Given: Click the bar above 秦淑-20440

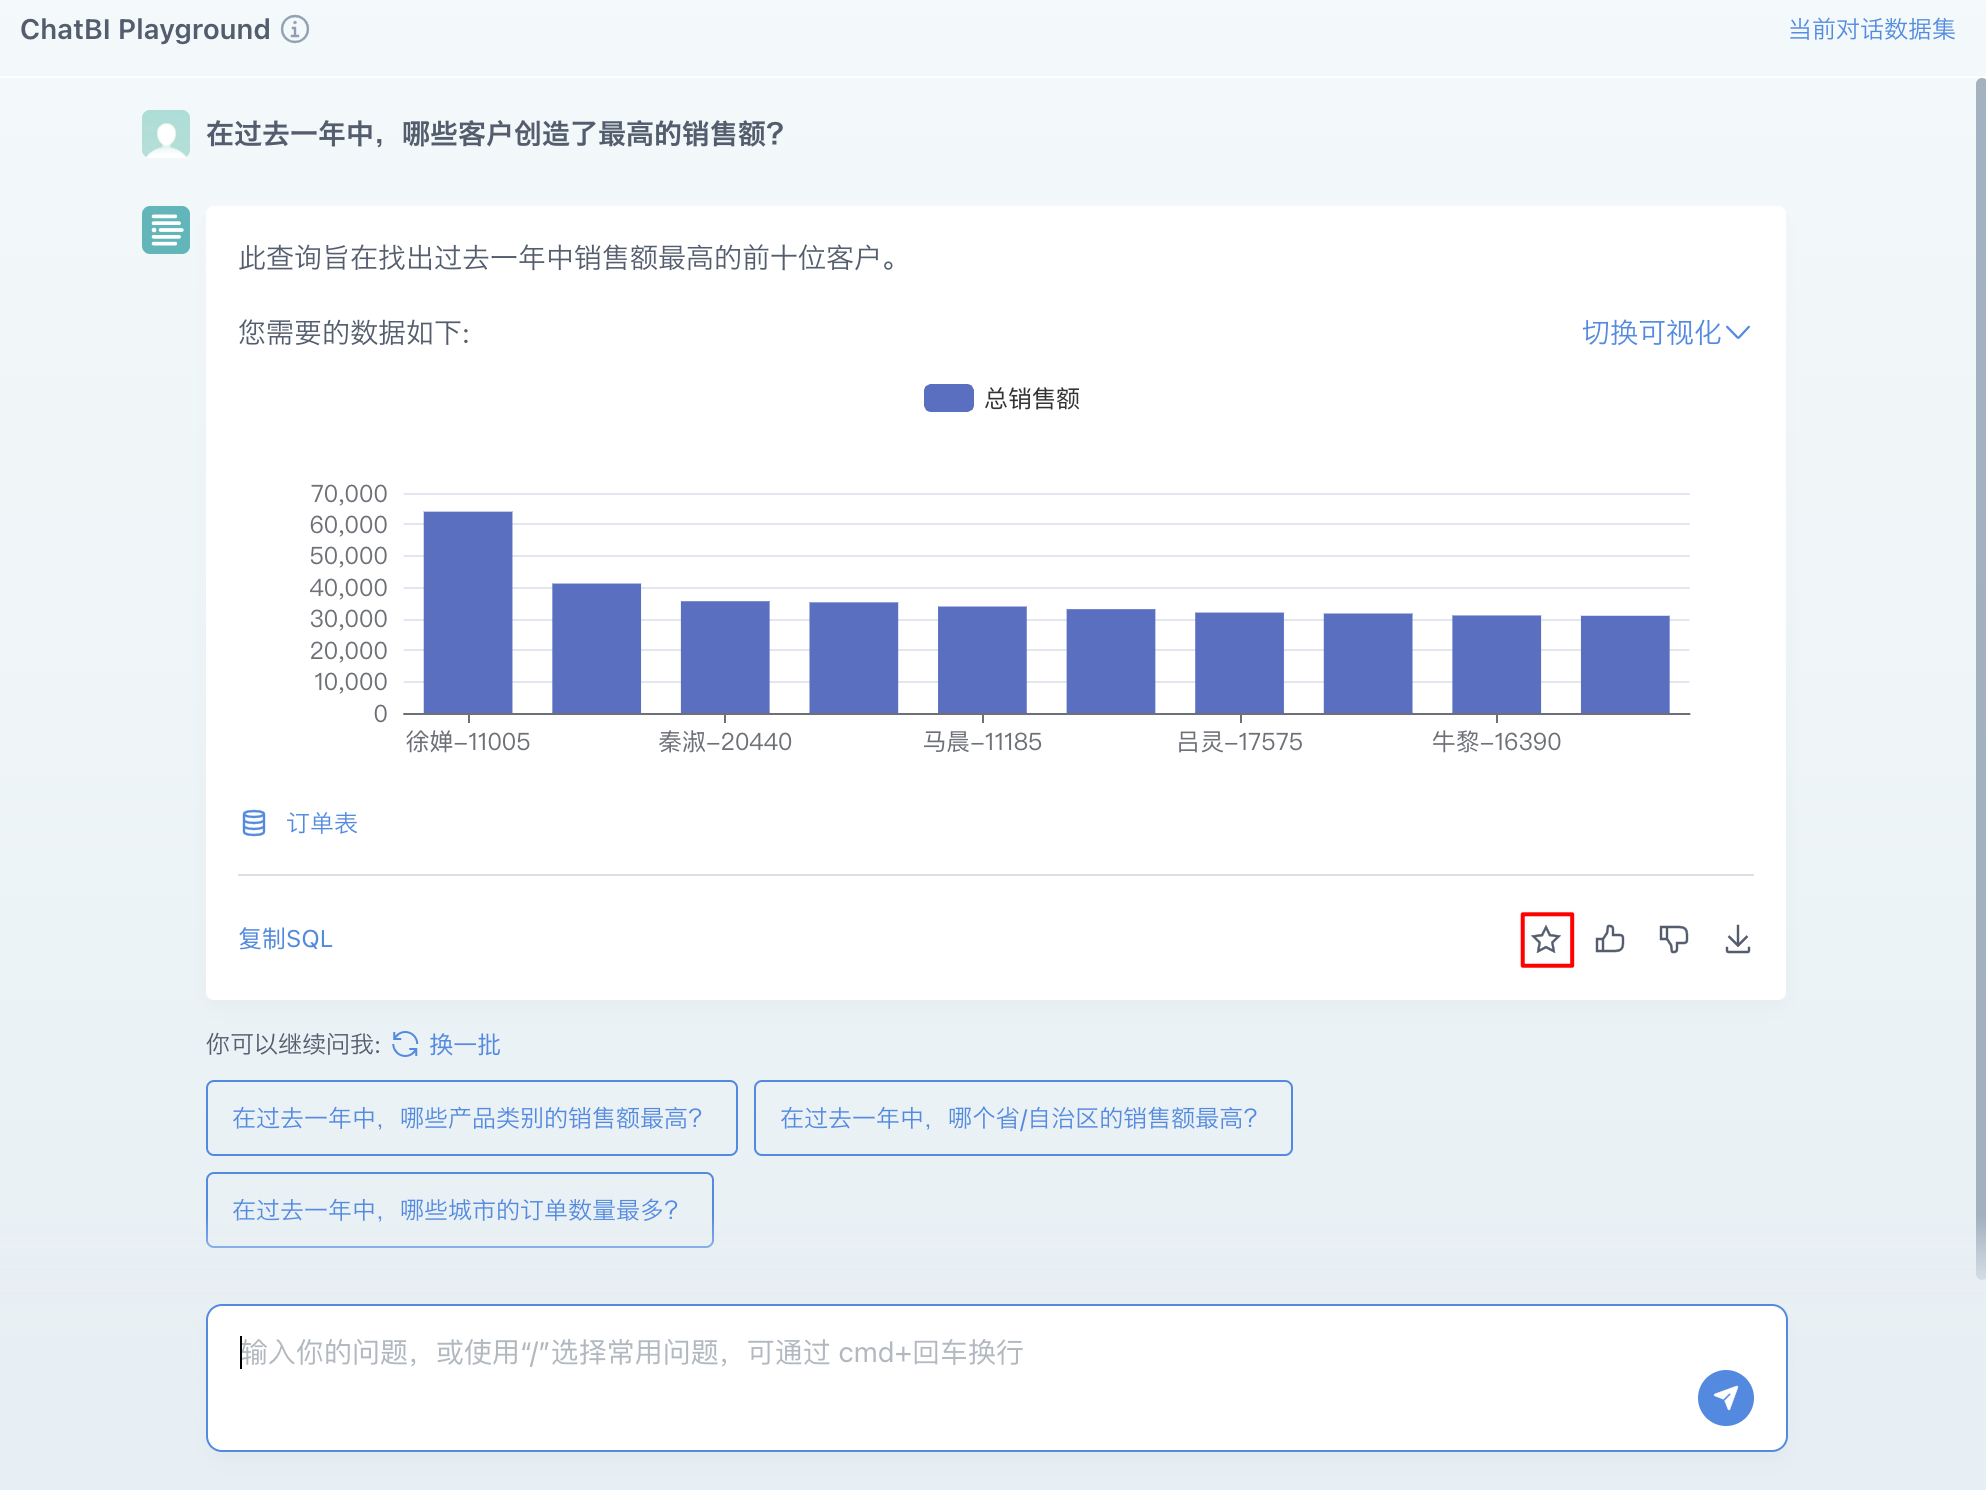Looking at the screenshot, I should pyautogui.click(x=725, y=657).
